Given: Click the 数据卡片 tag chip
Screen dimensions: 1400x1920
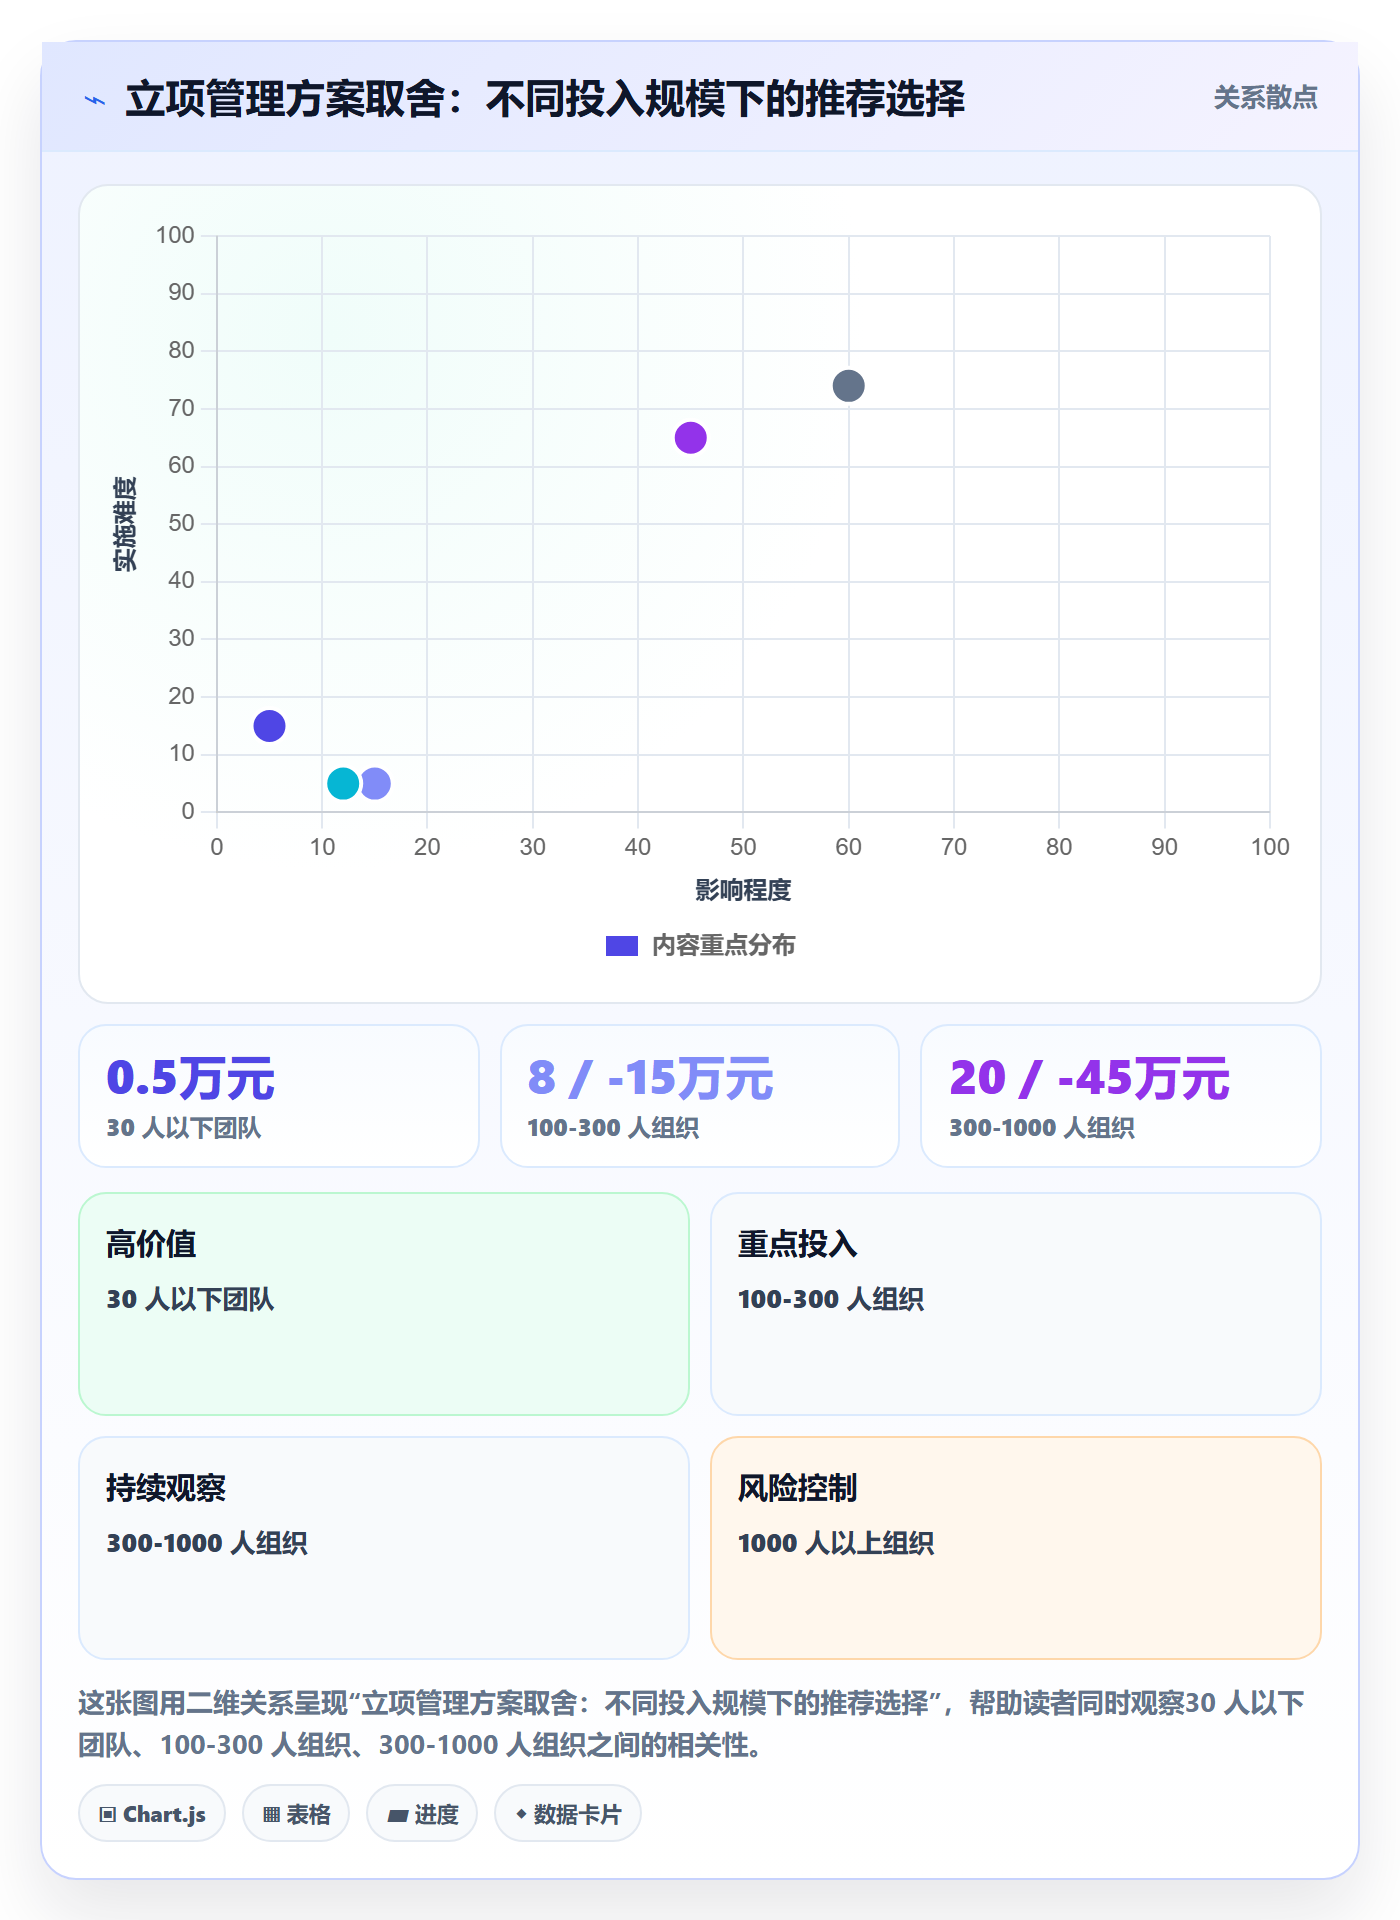Looking at the screenshot, I should point(568,1814).
